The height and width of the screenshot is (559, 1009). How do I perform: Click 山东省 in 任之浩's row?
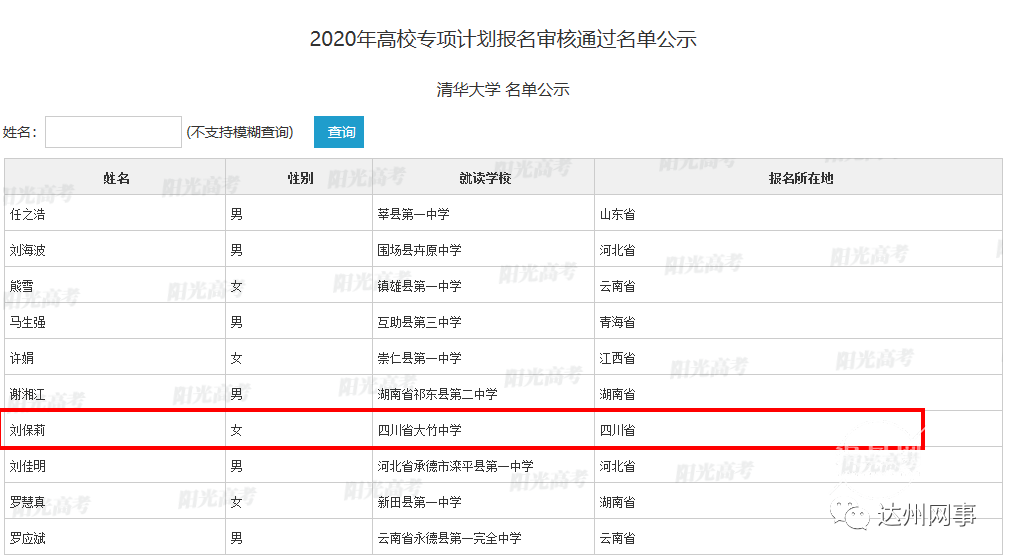point(618,214)
